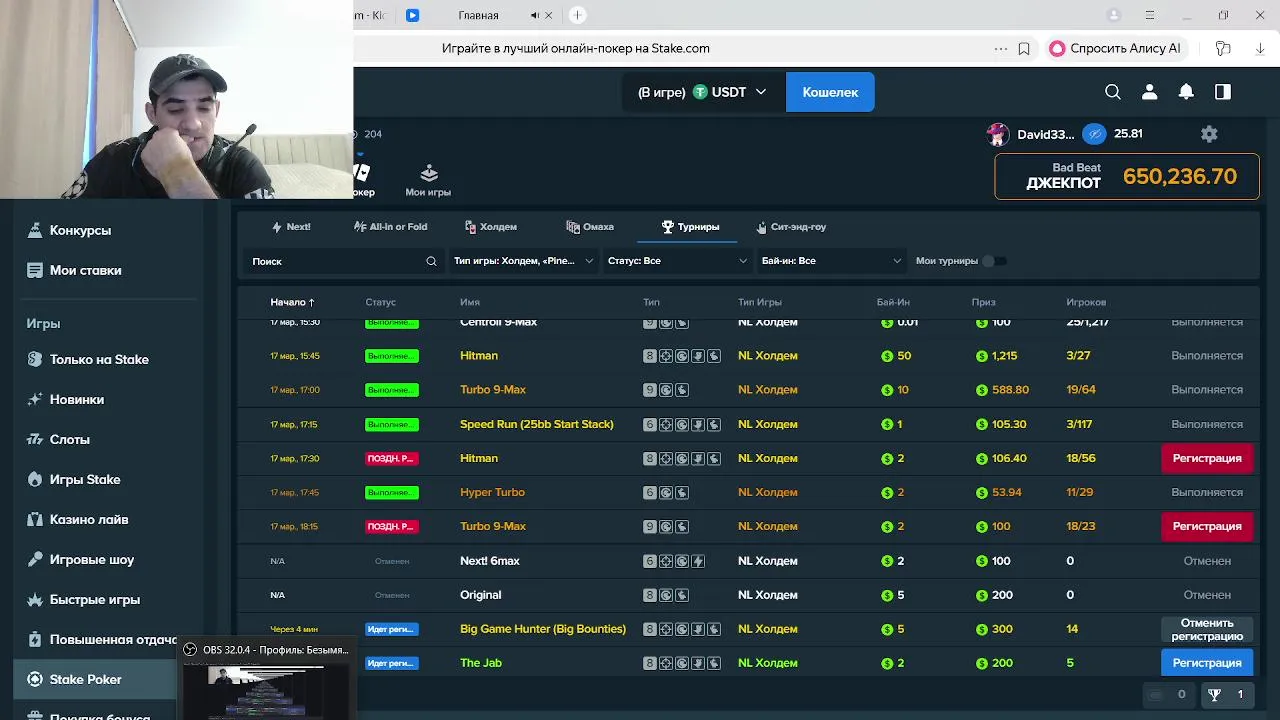Click the browser extensions icon beside downloads

(x=1223, y=48)
